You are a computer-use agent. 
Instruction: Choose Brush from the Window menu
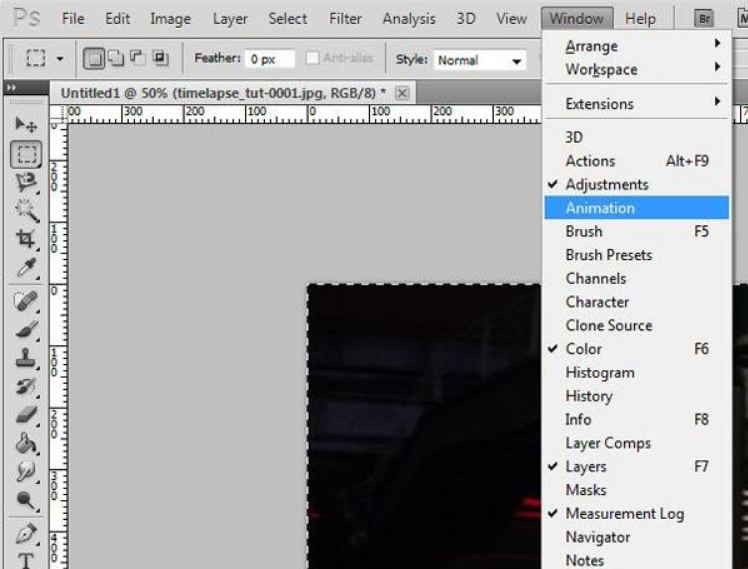pyautogui.click(x=637, y=231)
